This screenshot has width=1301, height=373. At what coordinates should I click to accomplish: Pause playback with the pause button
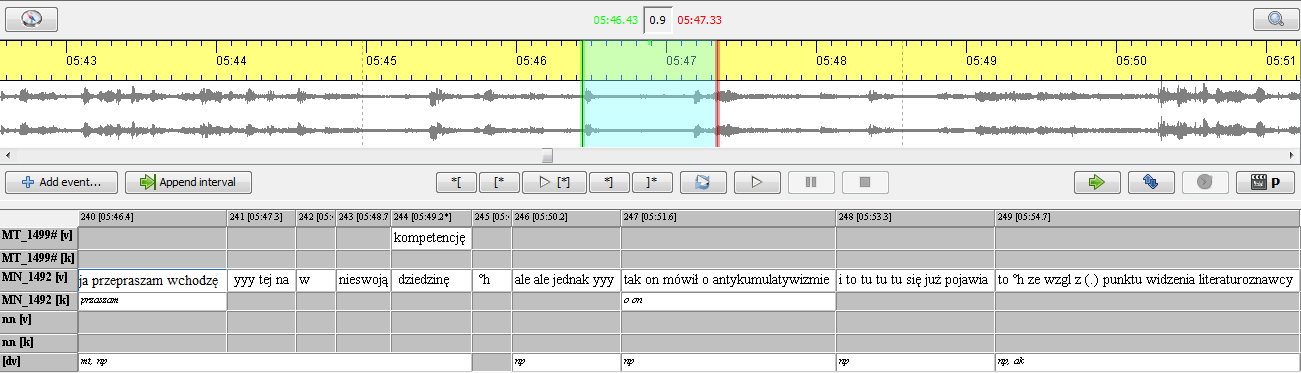pos(811,182)
